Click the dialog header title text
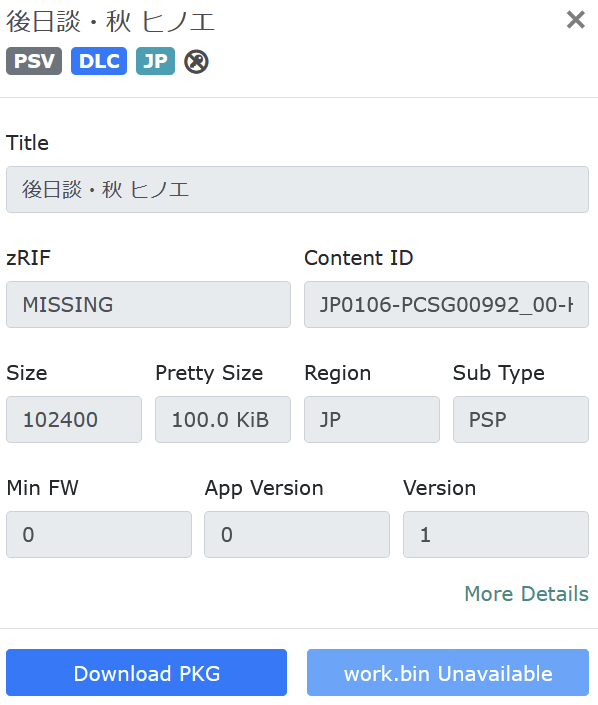The width and height of the screenshot is (598, 705). pyautogui.click(x=110, y=22)
